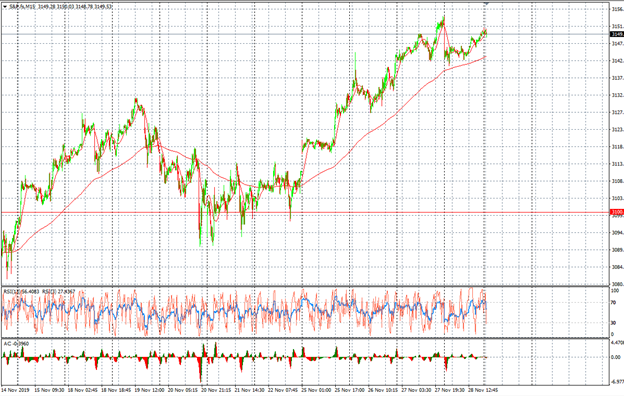This screenshot has width=629, height=396.
Task: Click the chart shift triangle marker on top edge
Action: [x=486, y=3]
